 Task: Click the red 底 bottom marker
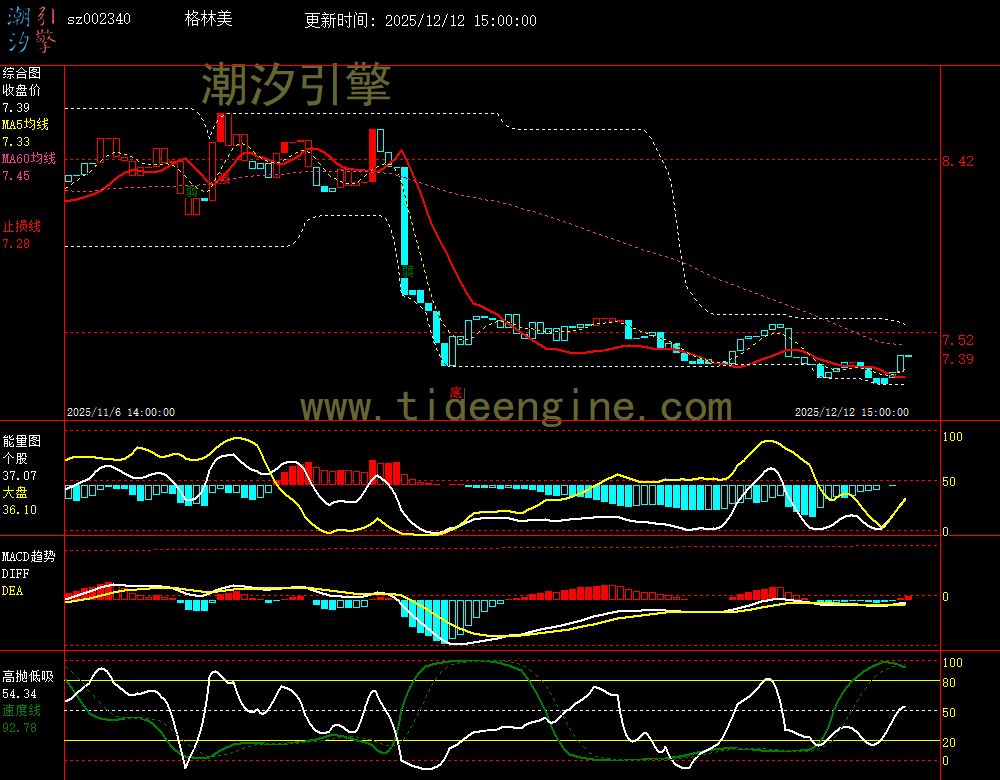pos(455,391)
